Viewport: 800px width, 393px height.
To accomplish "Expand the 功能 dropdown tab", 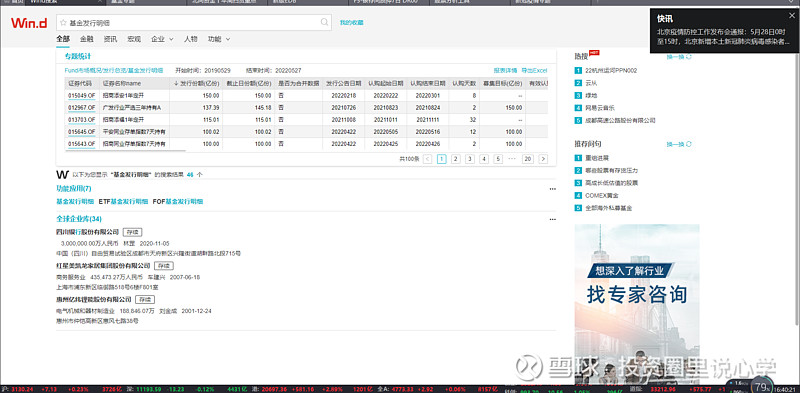I will click(219, 39).
